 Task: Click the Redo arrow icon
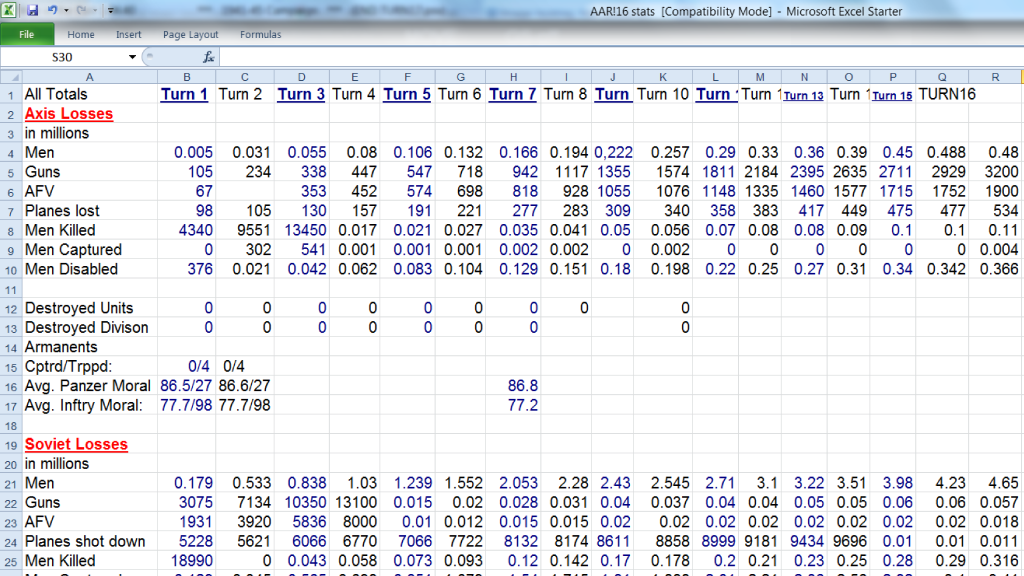[x=82, y=10]
